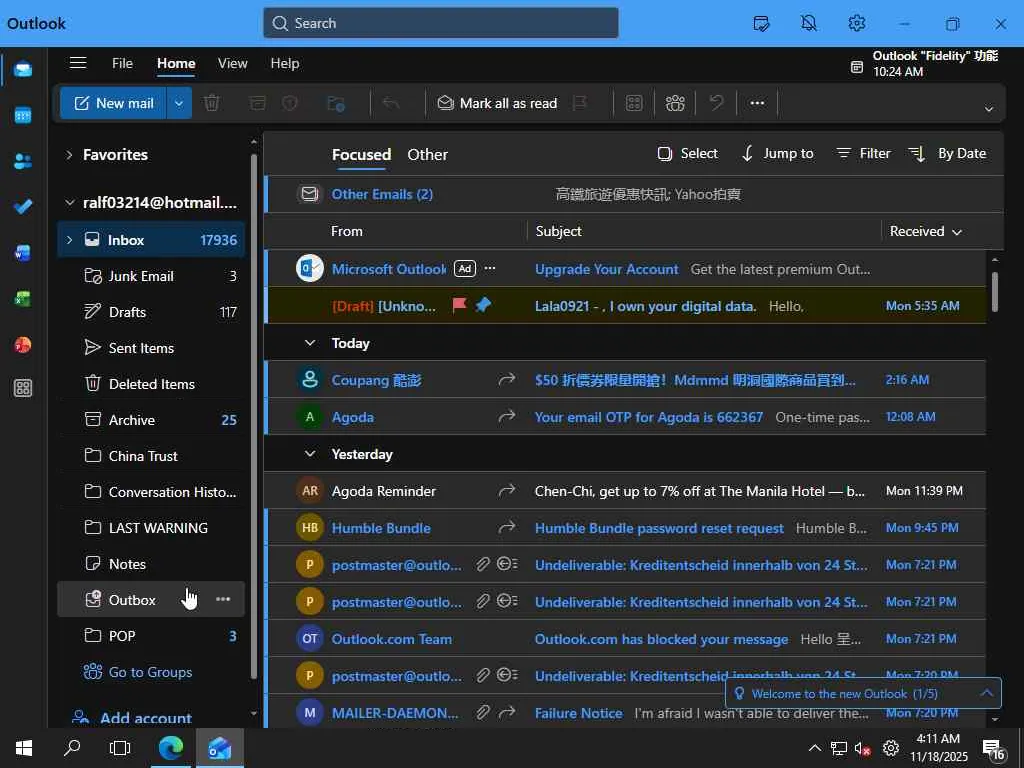
Task: Open taskbar Search magnifier
Action: point(72,748)
